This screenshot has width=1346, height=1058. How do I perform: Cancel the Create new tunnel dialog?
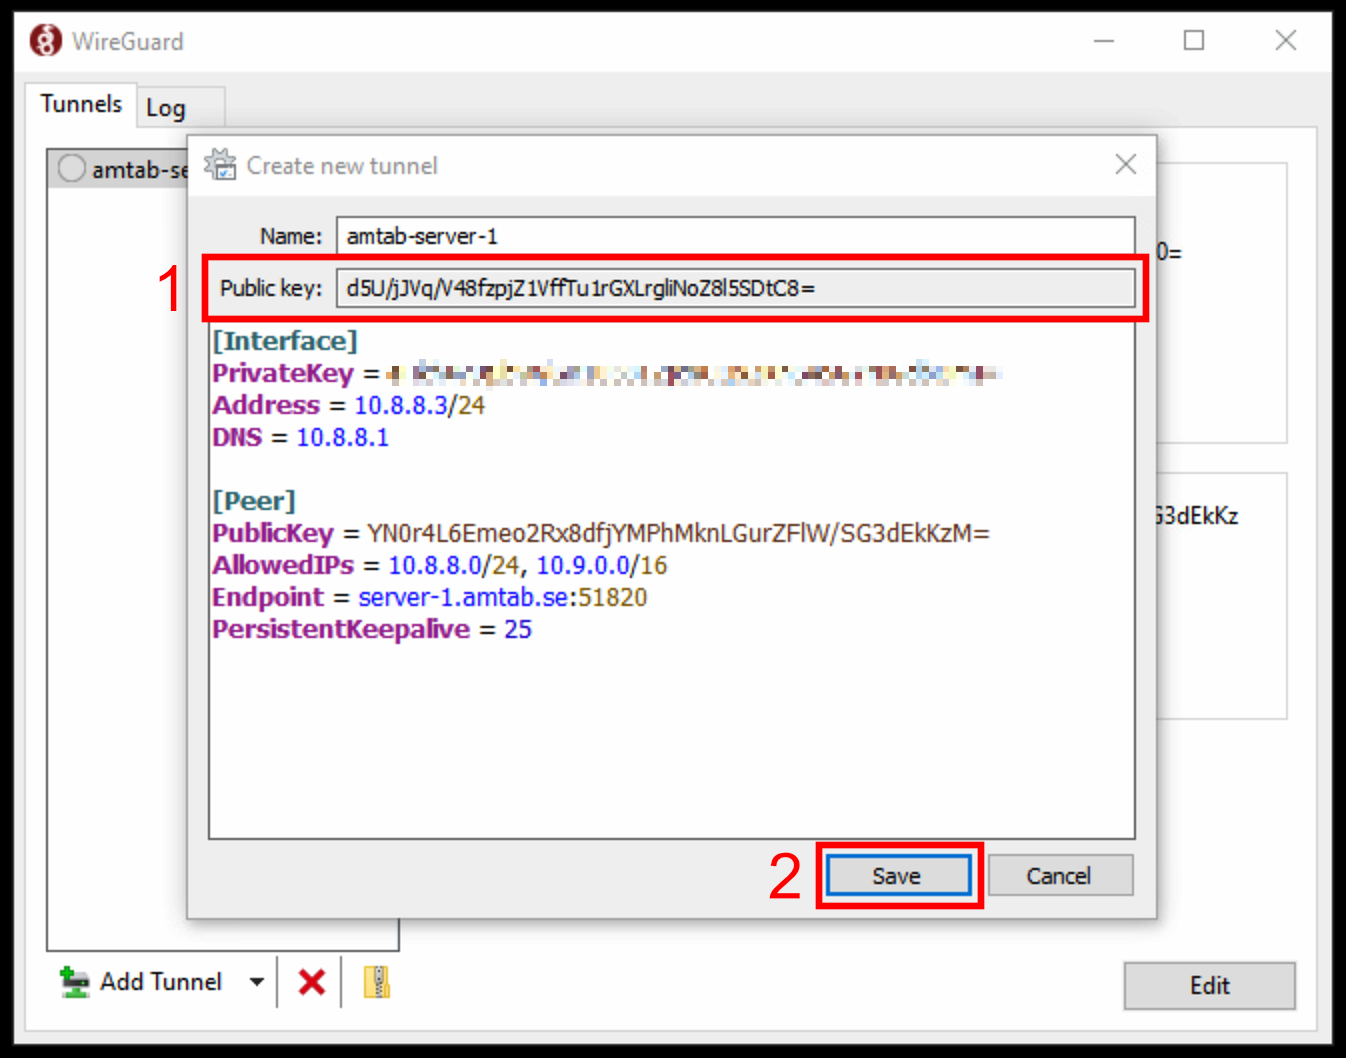pyautogui.click(x=1059, y=876)
